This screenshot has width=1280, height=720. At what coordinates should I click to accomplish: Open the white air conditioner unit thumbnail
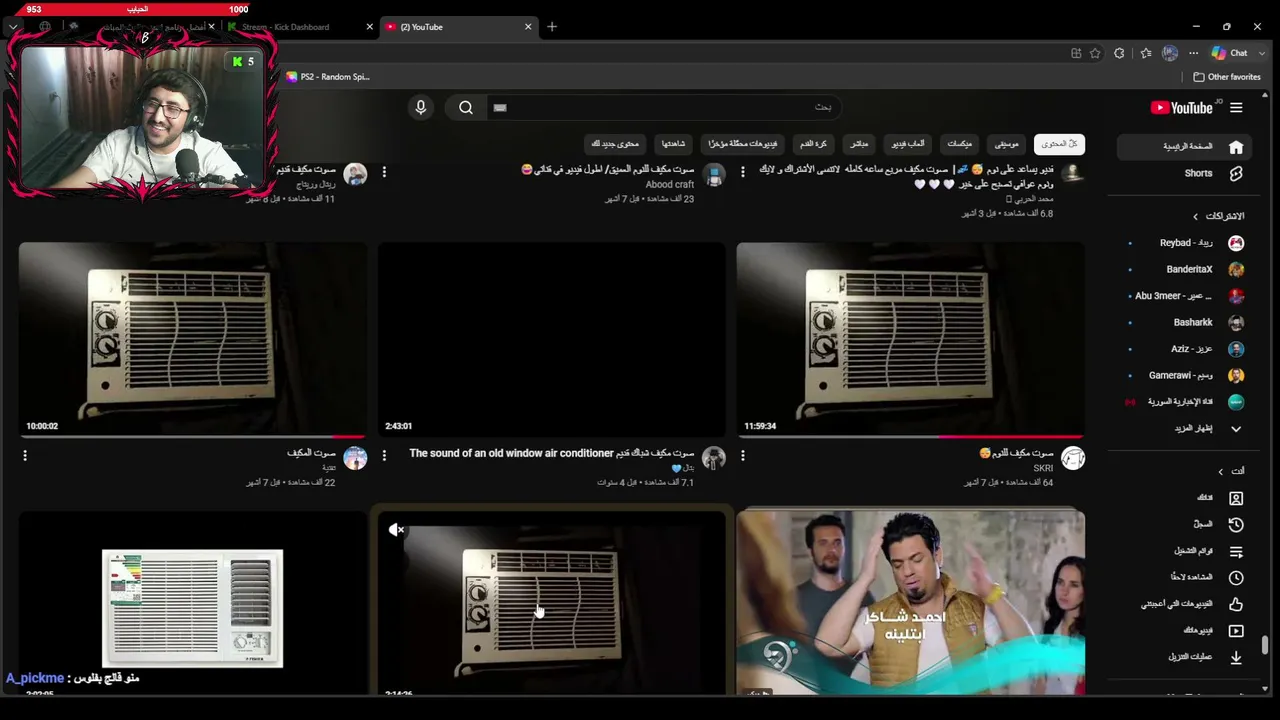(193, 602)
